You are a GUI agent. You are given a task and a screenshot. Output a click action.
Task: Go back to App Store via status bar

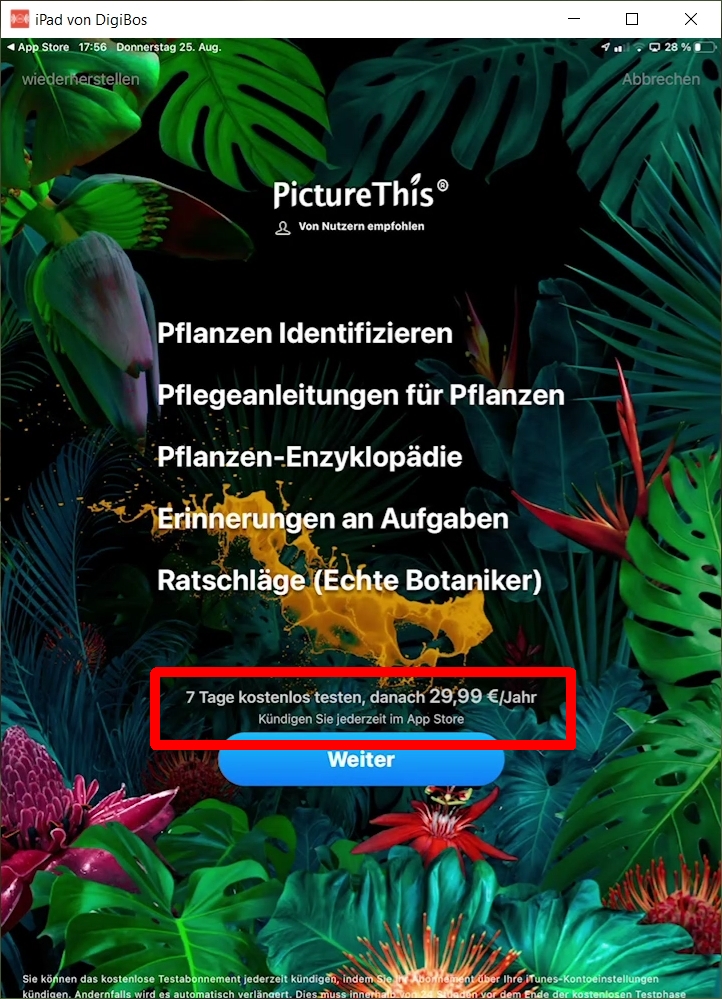coord(38,47)
